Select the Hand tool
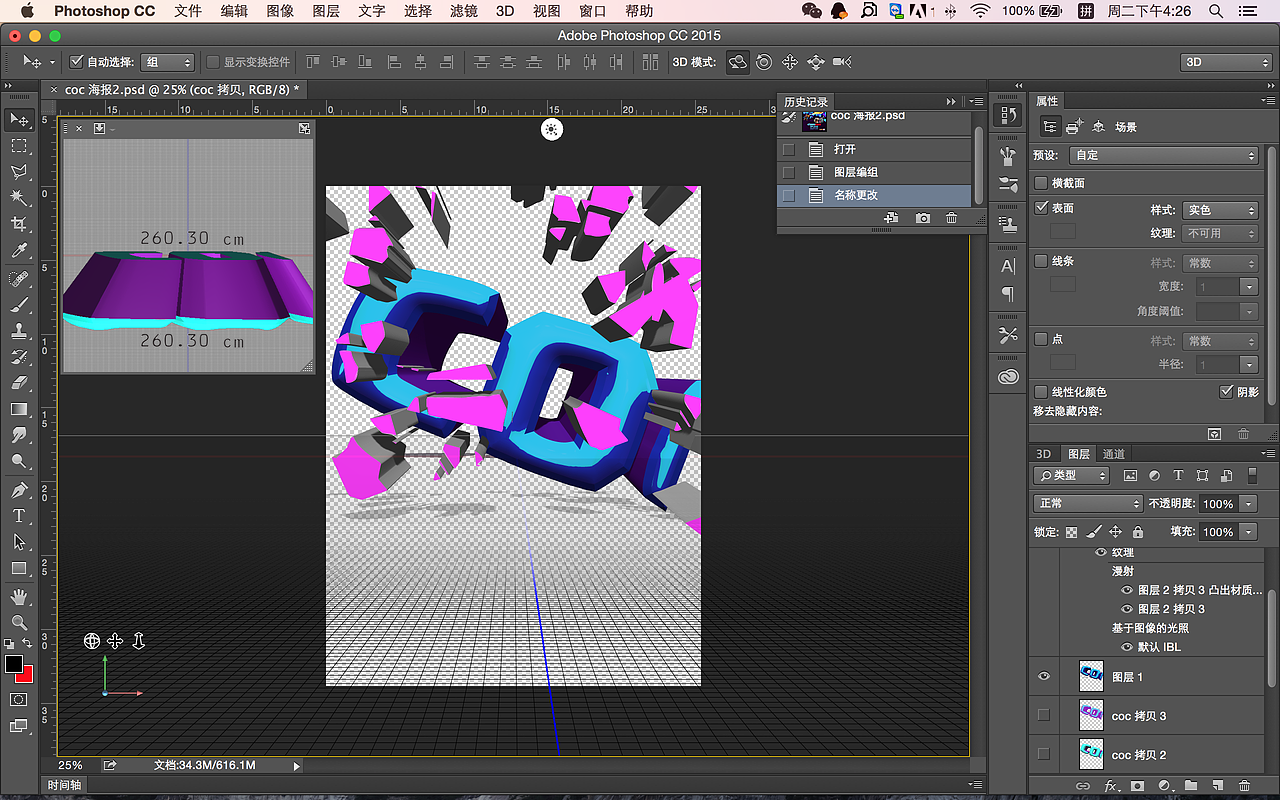 pos(19,597)
